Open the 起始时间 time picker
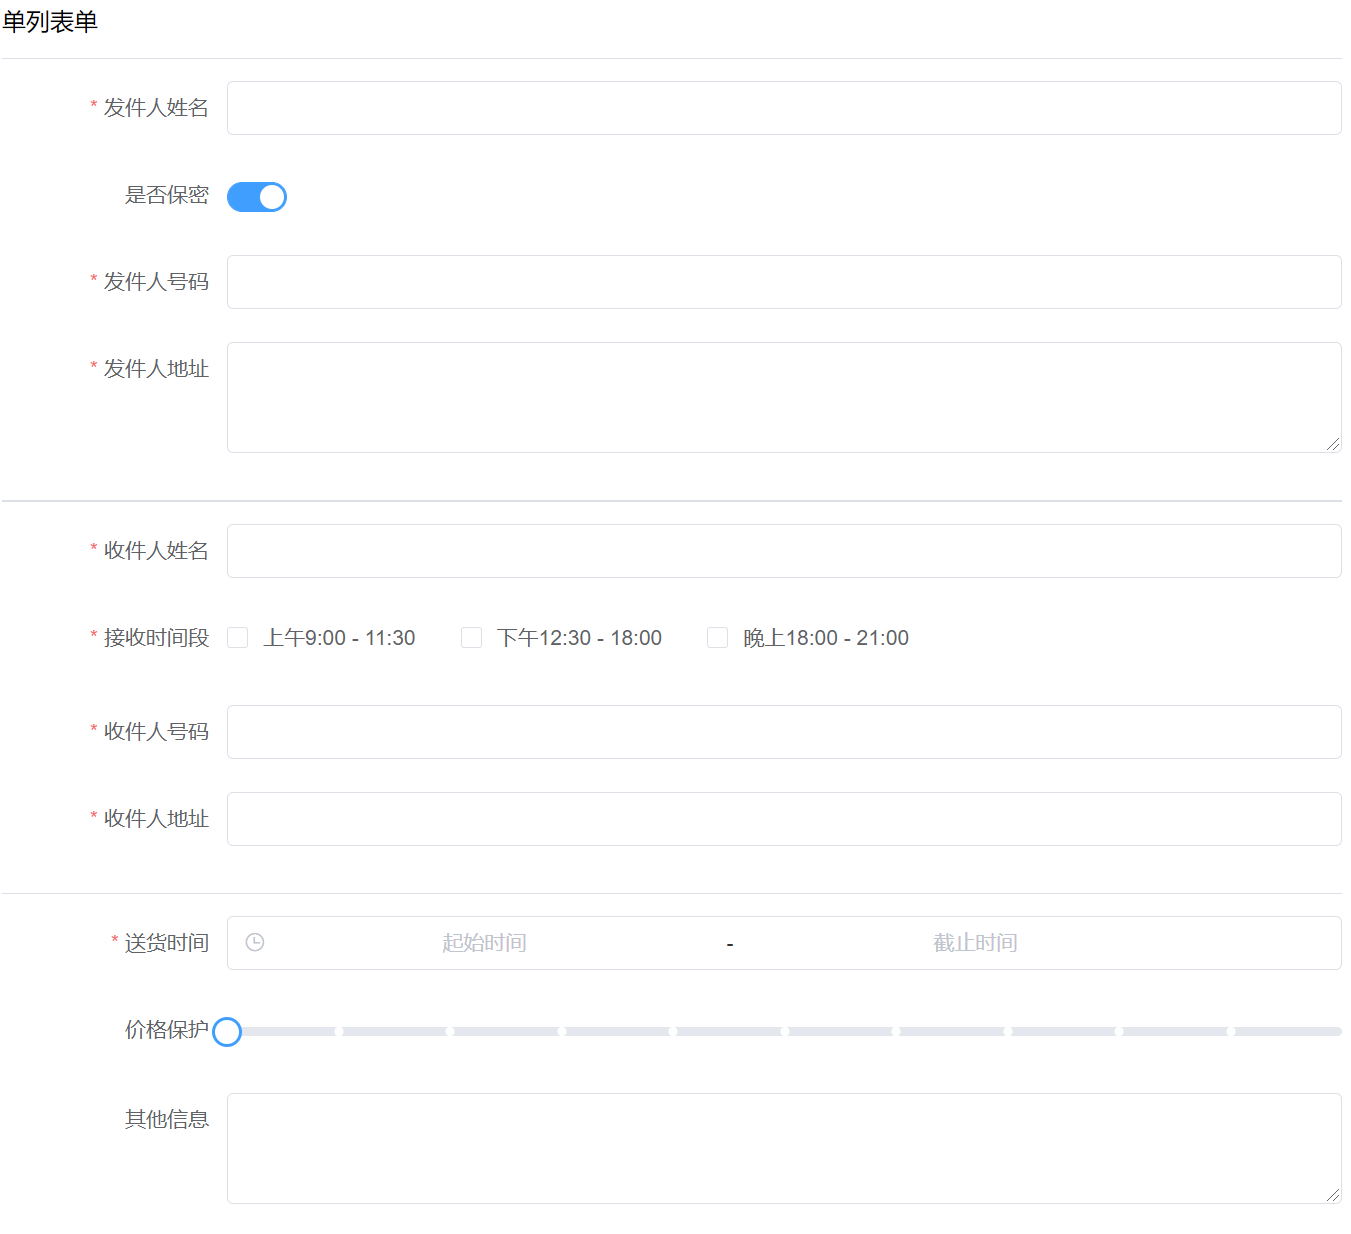 coord(484,943)
